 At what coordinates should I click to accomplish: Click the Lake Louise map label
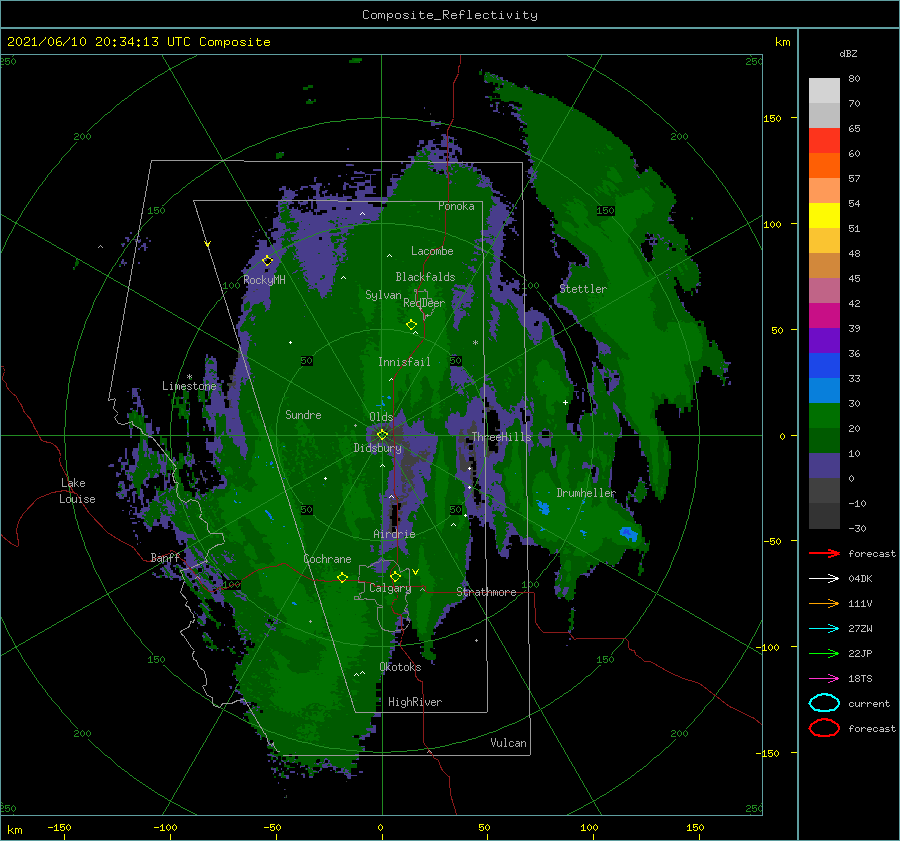pyautogui.click(x=77, y=491)
